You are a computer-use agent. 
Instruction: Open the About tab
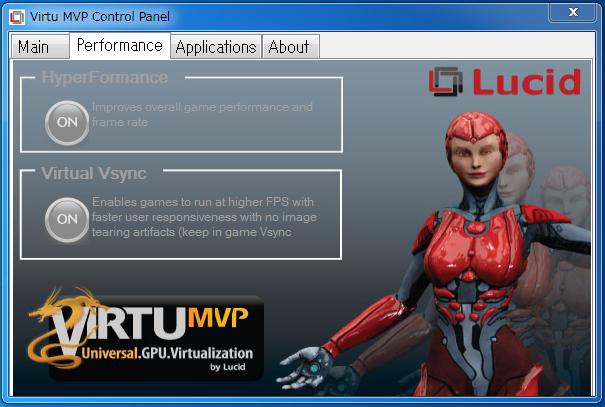click(x=290, y=47)
